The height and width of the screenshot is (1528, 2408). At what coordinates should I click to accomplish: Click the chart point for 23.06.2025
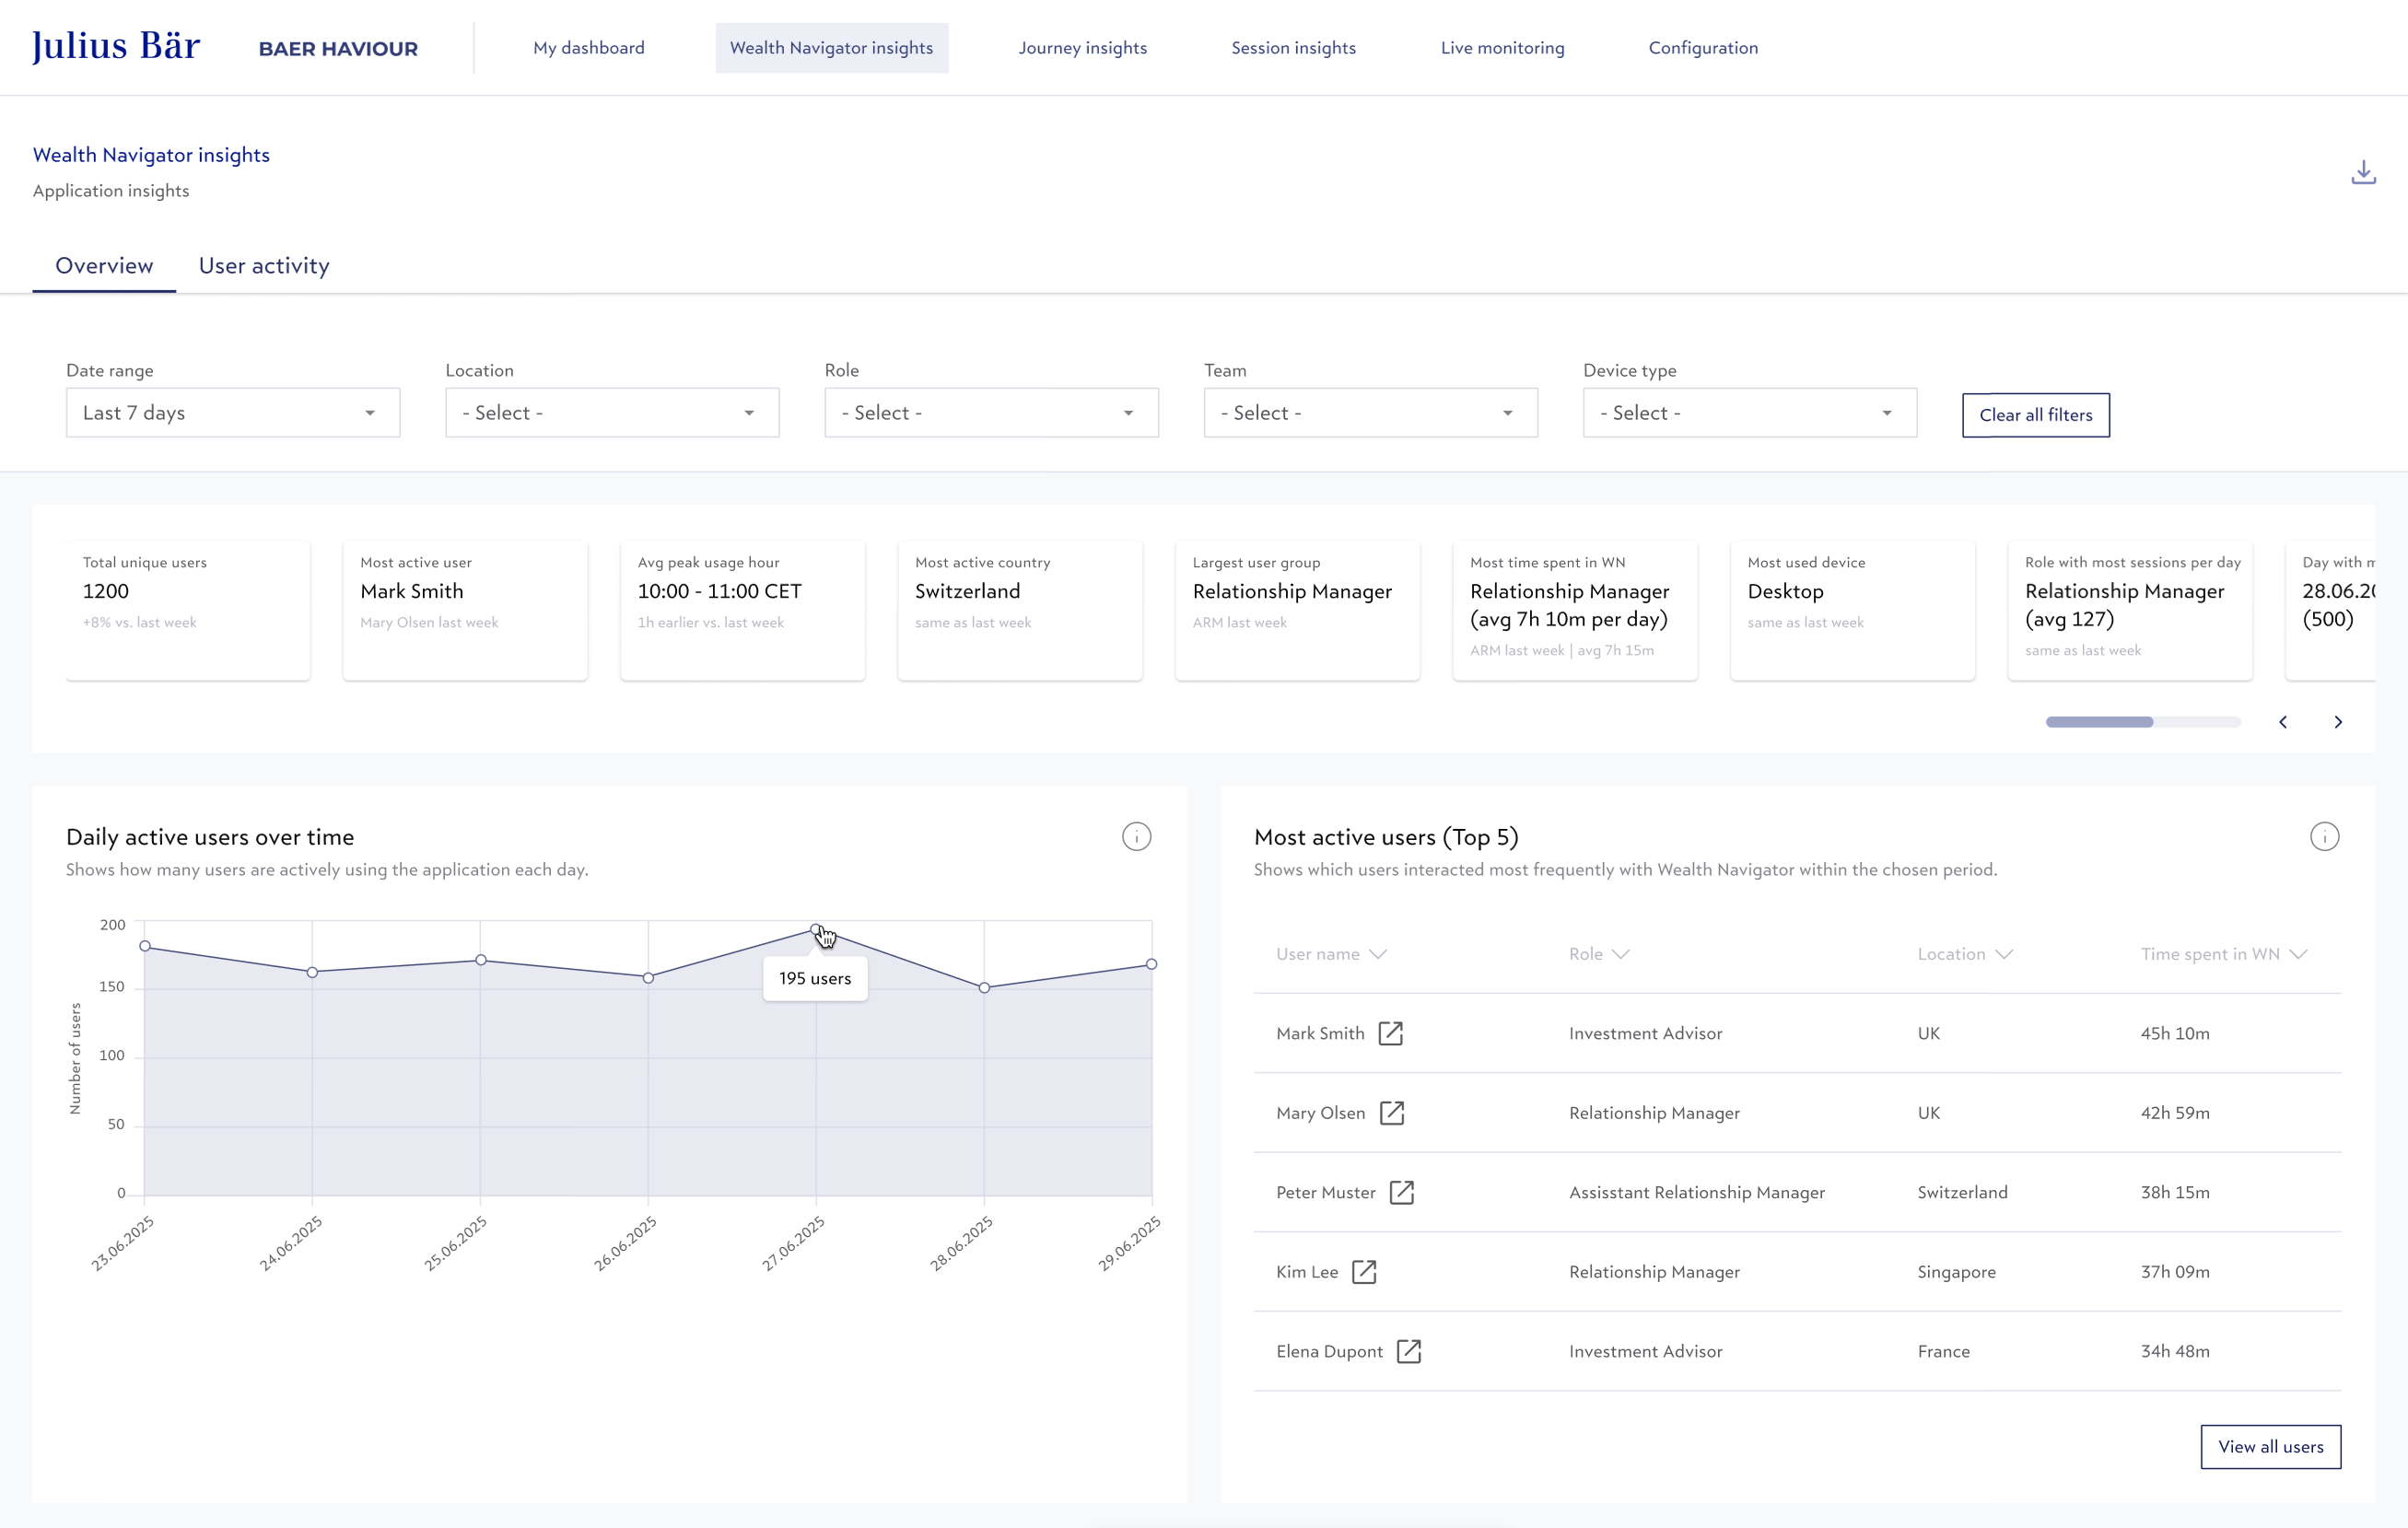(145, 946)
